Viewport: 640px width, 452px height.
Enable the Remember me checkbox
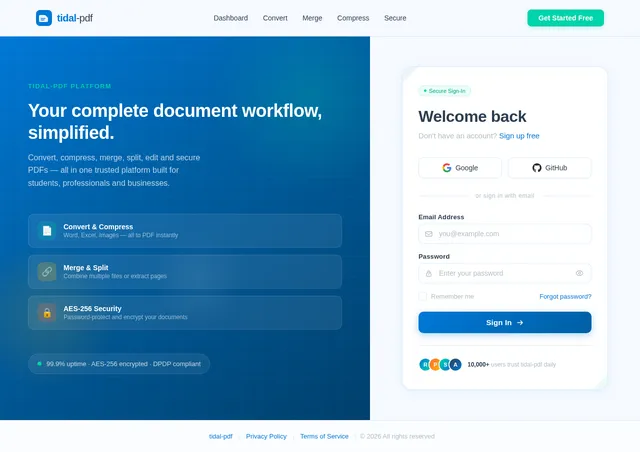423,296
